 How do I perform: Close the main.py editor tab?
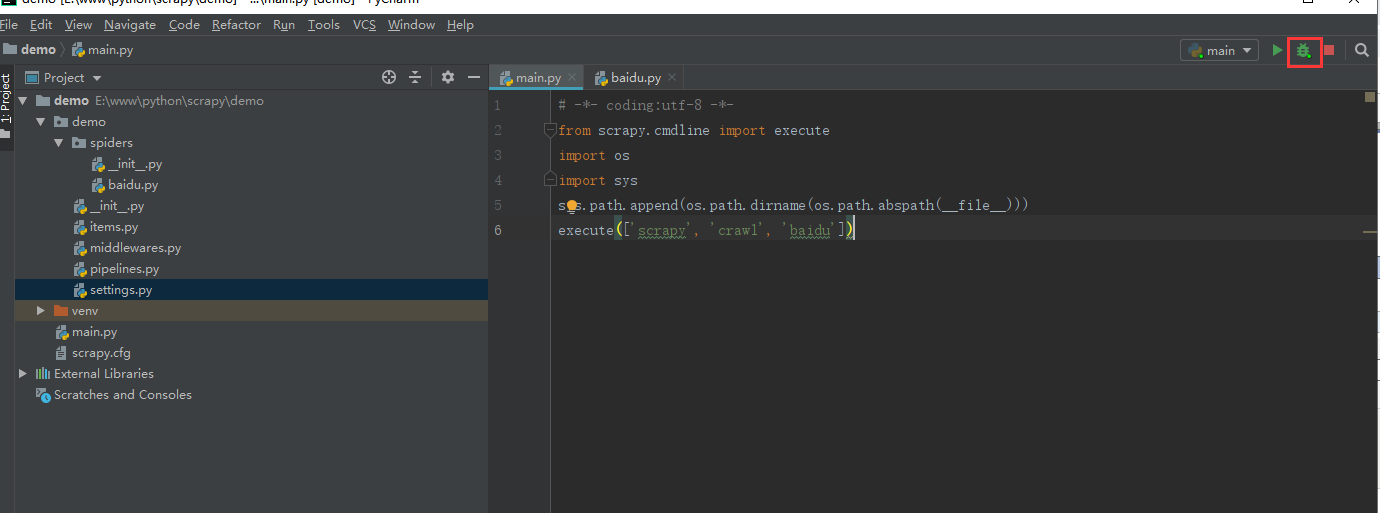572,77
